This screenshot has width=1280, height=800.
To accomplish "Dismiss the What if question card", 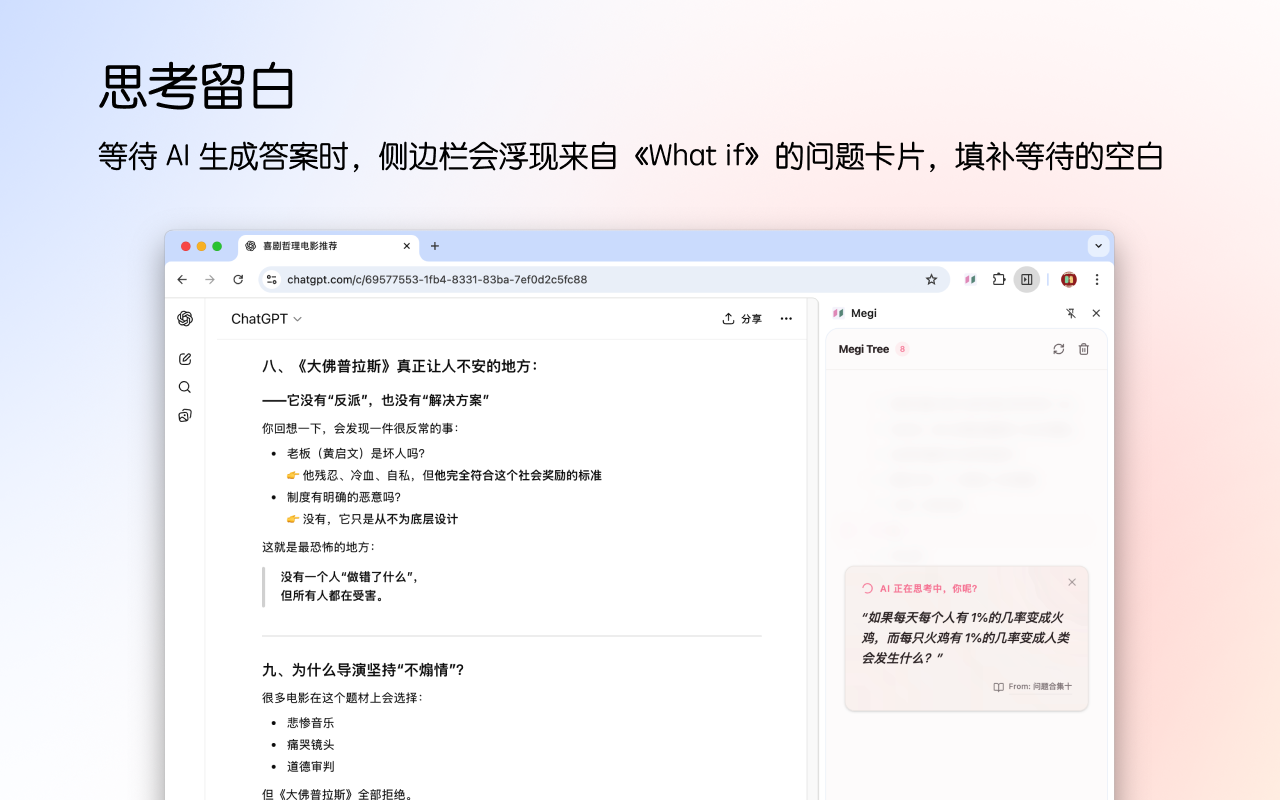I will [x=1072, y=581].
